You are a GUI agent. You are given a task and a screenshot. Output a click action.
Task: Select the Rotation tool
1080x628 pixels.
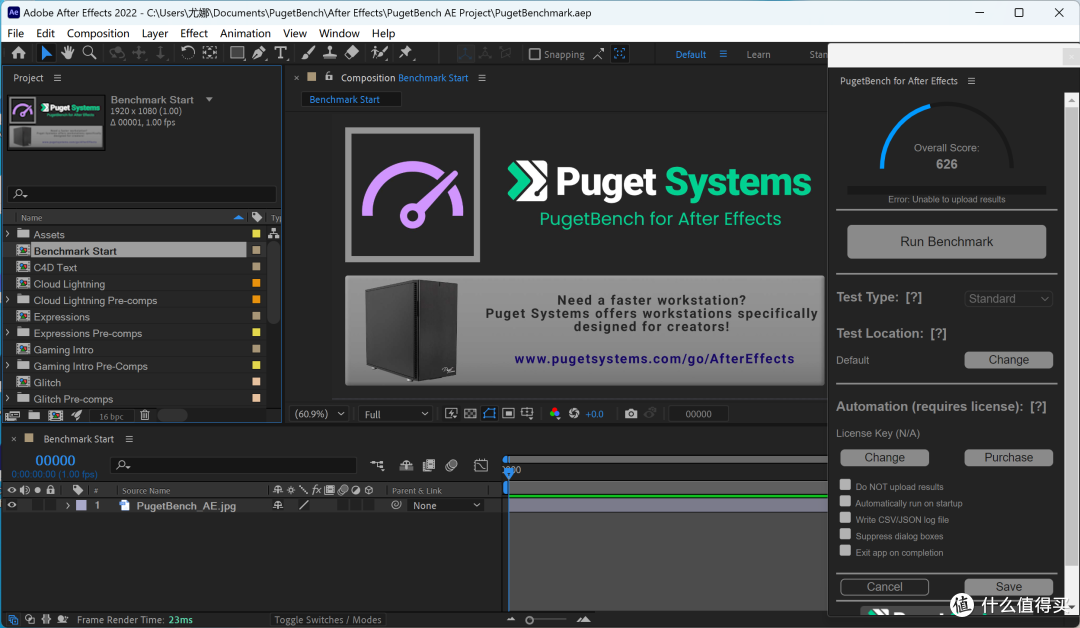tap(187, 53)
